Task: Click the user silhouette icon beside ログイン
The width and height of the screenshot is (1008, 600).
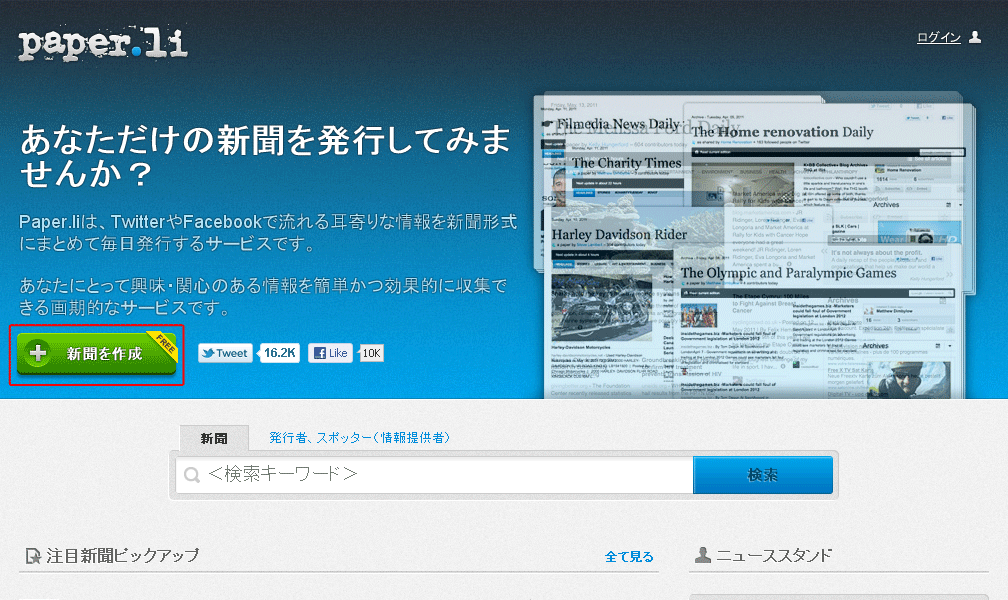Action: pos(975,37)
